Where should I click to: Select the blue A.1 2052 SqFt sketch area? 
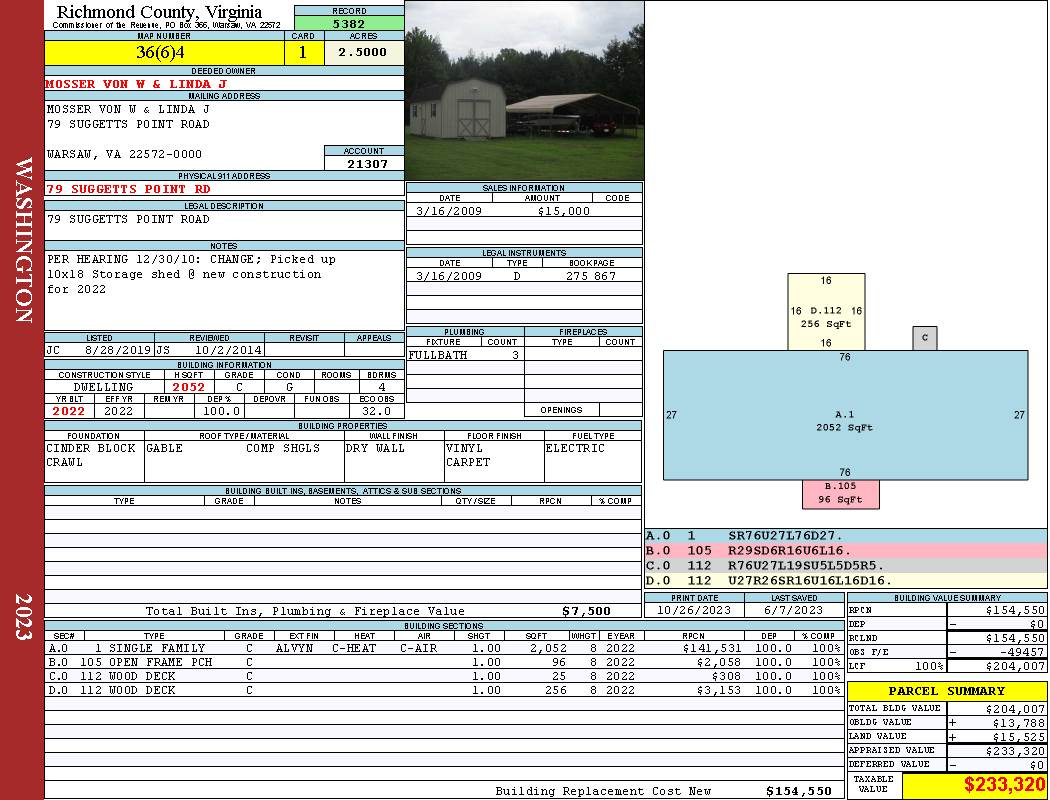pos(845,415)
